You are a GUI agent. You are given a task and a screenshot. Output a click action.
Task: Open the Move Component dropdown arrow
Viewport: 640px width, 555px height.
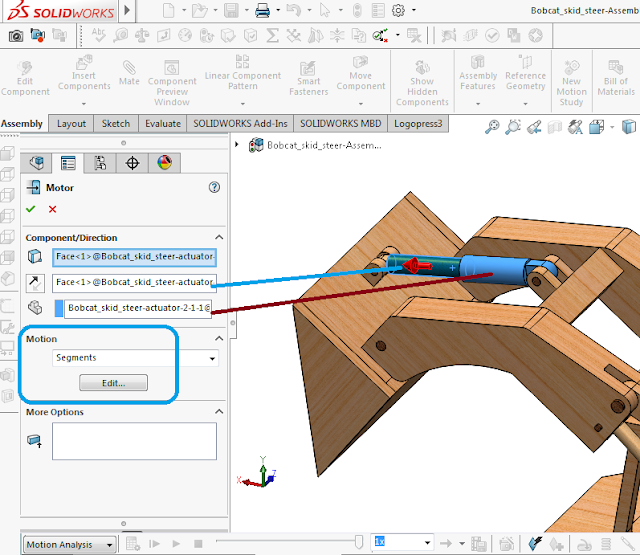(x=361, y=104)
